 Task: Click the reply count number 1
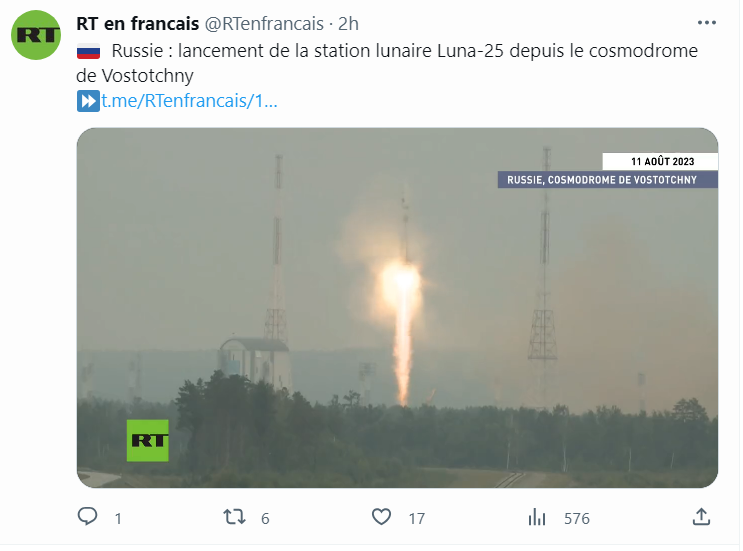[118, 519]
